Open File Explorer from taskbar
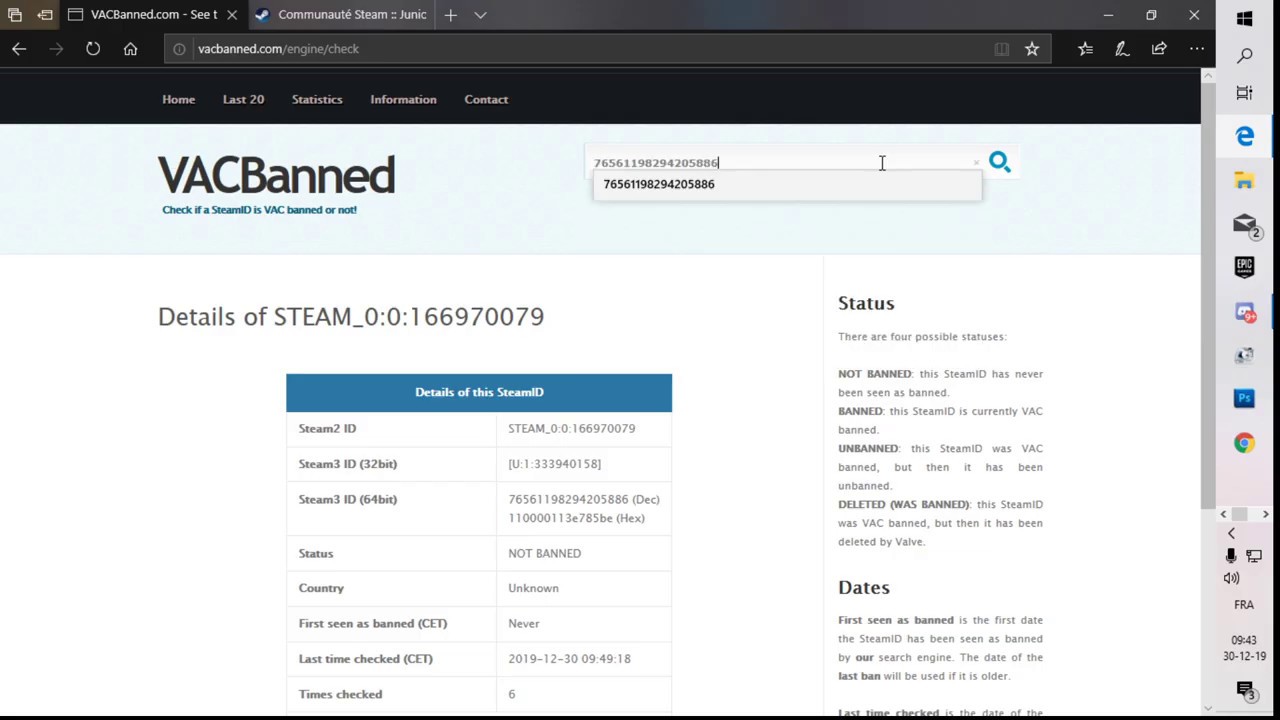 coord(1244,181)
